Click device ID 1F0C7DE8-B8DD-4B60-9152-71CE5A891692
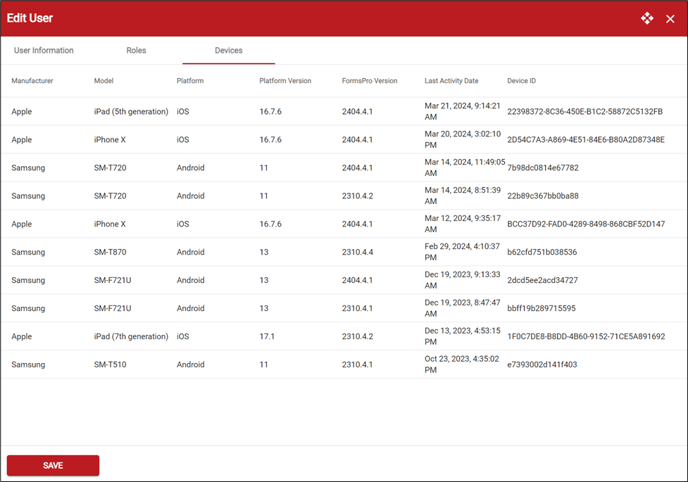This screenshot has height=482, width=688. (586, 336)
